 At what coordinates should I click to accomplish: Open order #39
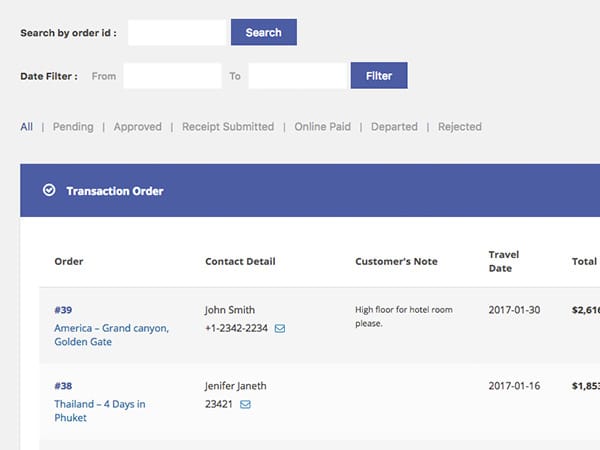(x=63, y=310)
